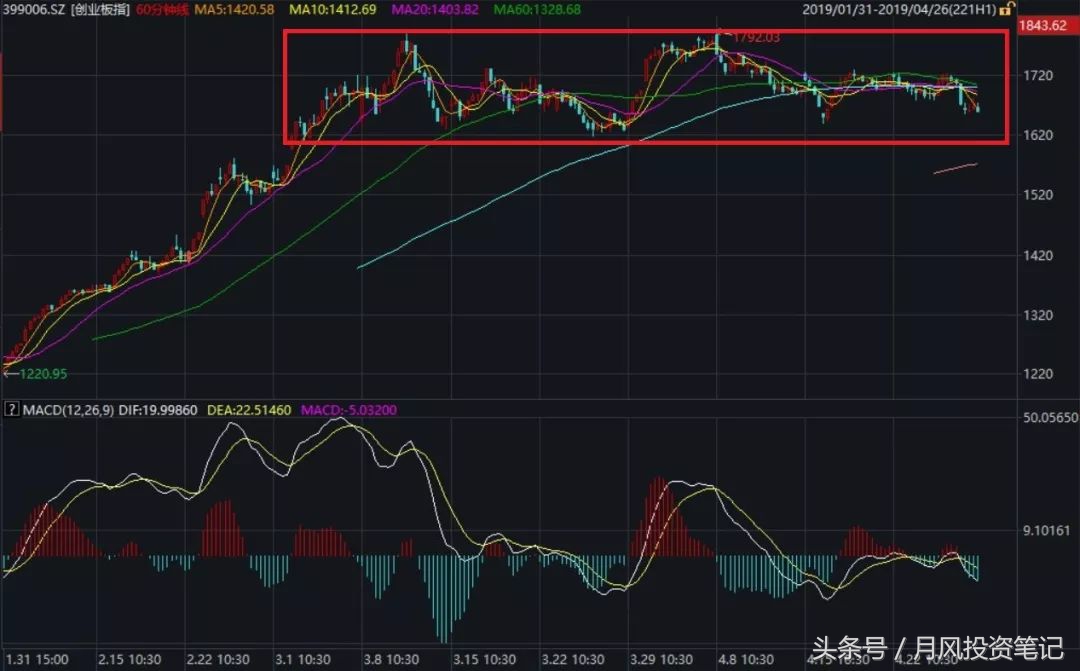Click the 1220 price axis label
1080x671 pixels.
pos(1038,374)
